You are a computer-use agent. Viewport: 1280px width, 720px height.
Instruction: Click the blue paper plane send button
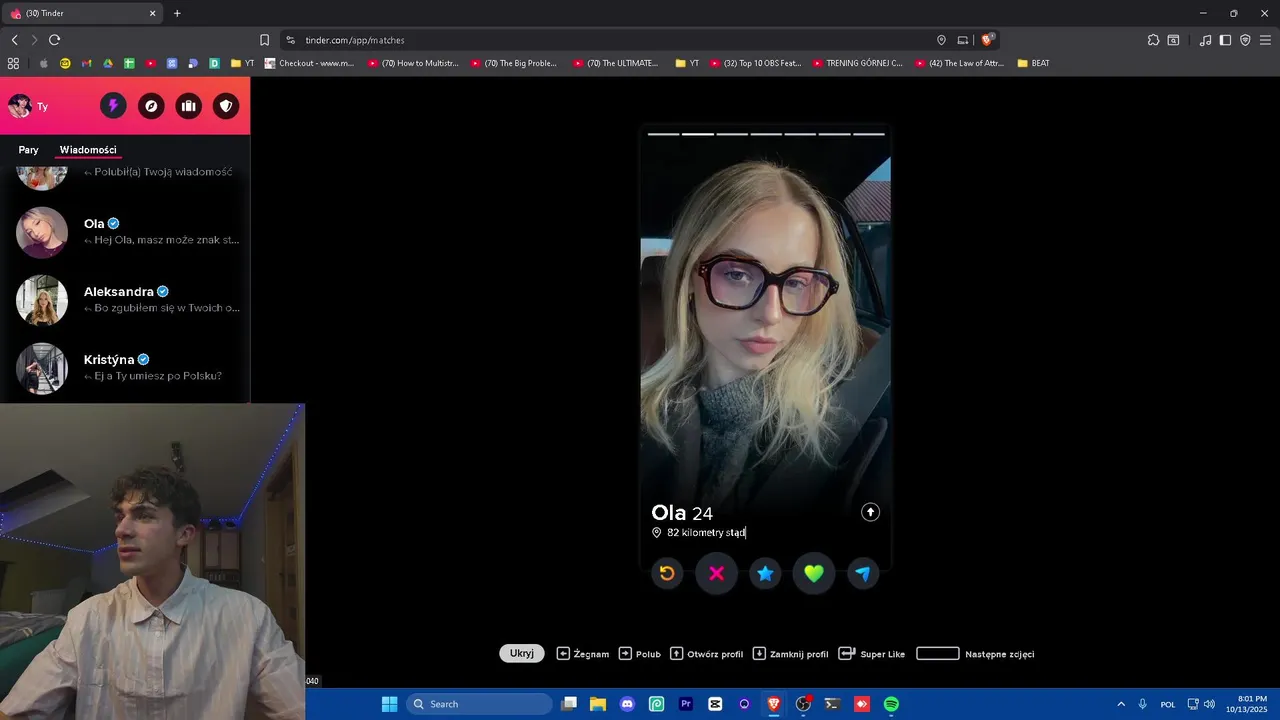[x=863, y=573]
